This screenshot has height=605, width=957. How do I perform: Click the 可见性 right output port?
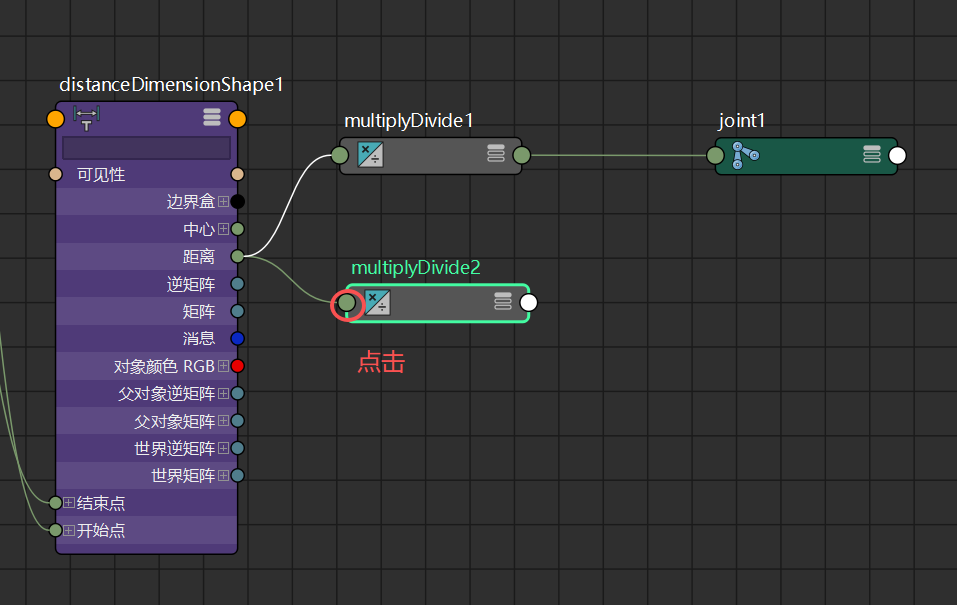[237, 175]
